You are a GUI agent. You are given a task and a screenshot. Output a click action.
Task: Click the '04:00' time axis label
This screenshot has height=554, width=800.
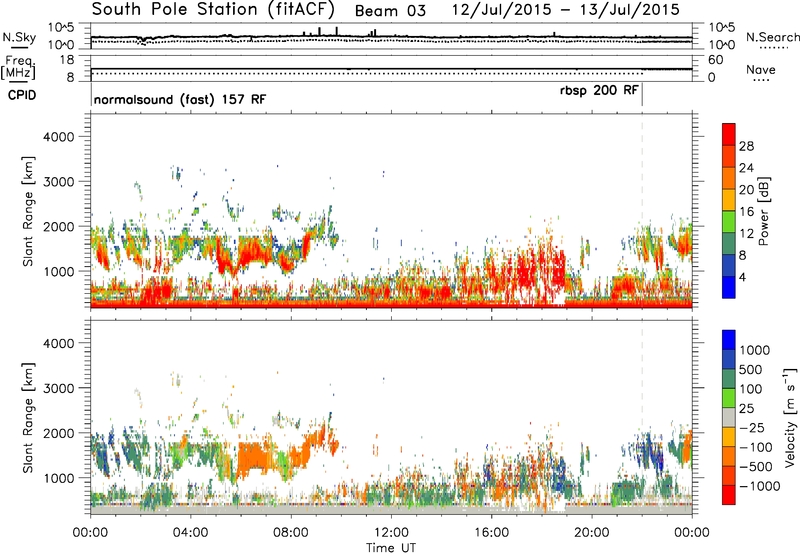[x=190, y=533]
